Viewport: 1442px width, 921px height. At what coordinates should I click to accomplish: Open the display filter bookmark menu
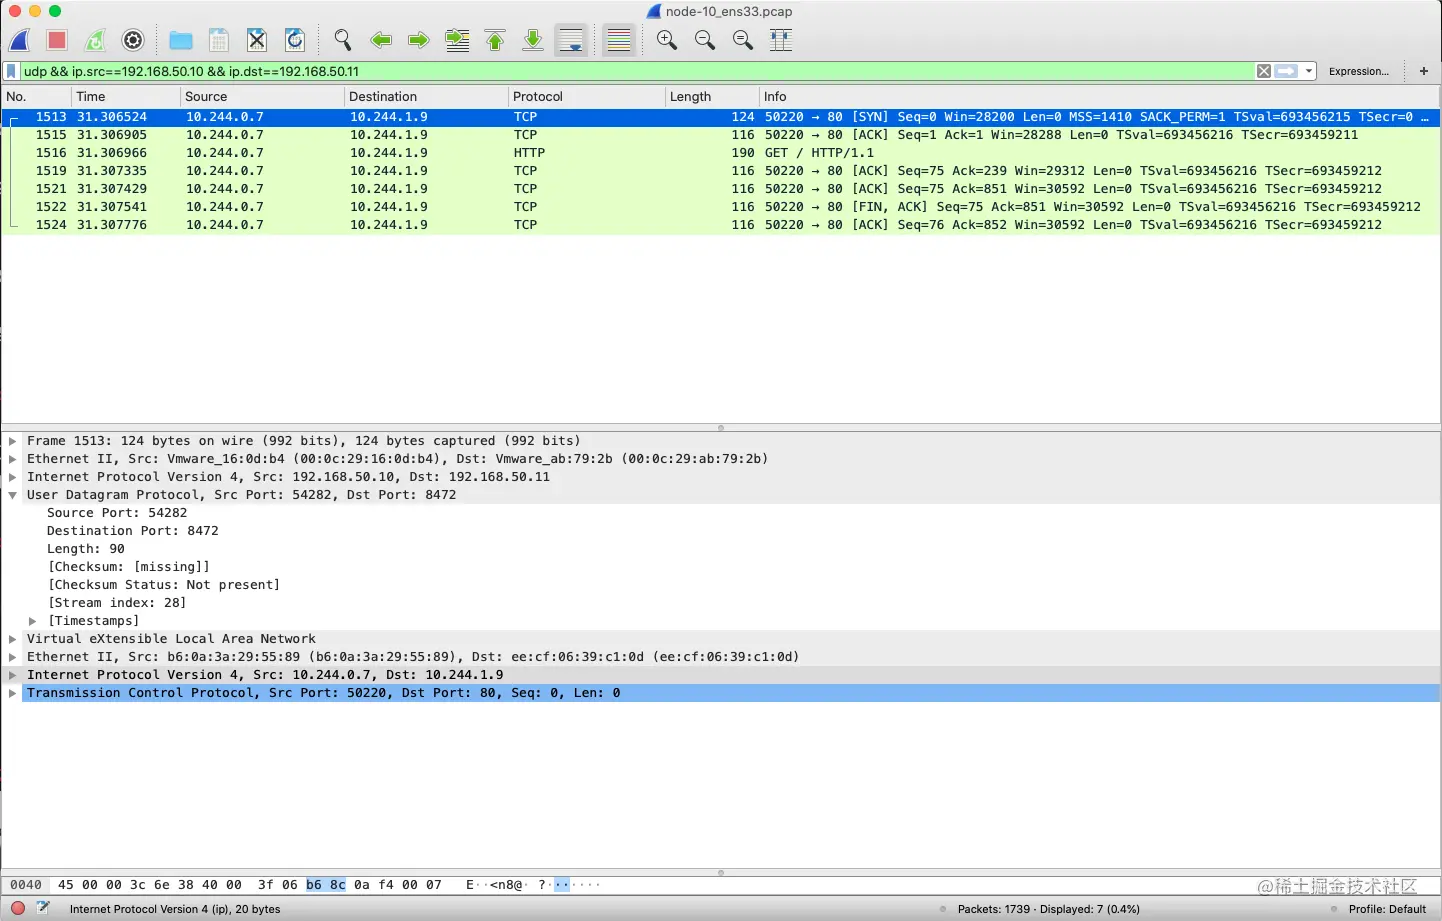[11, 71]
